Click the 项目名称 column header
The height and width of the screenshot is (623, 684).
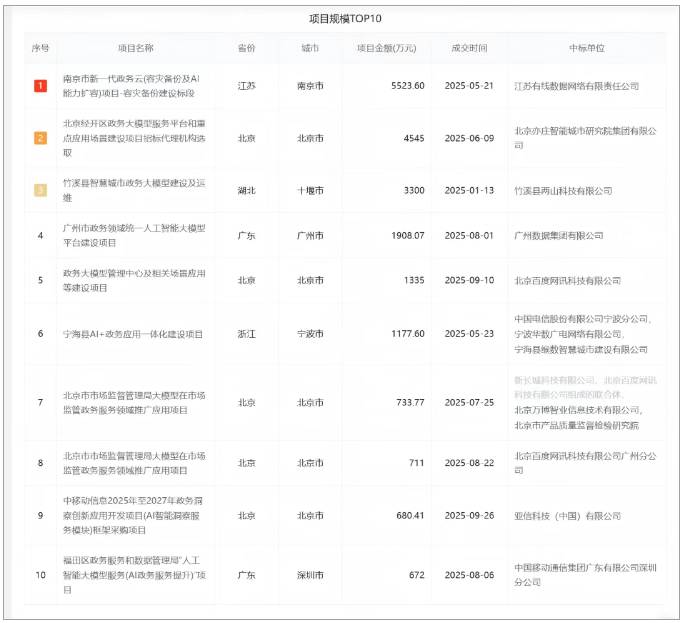pyautogui.click(x=136, y=48)
